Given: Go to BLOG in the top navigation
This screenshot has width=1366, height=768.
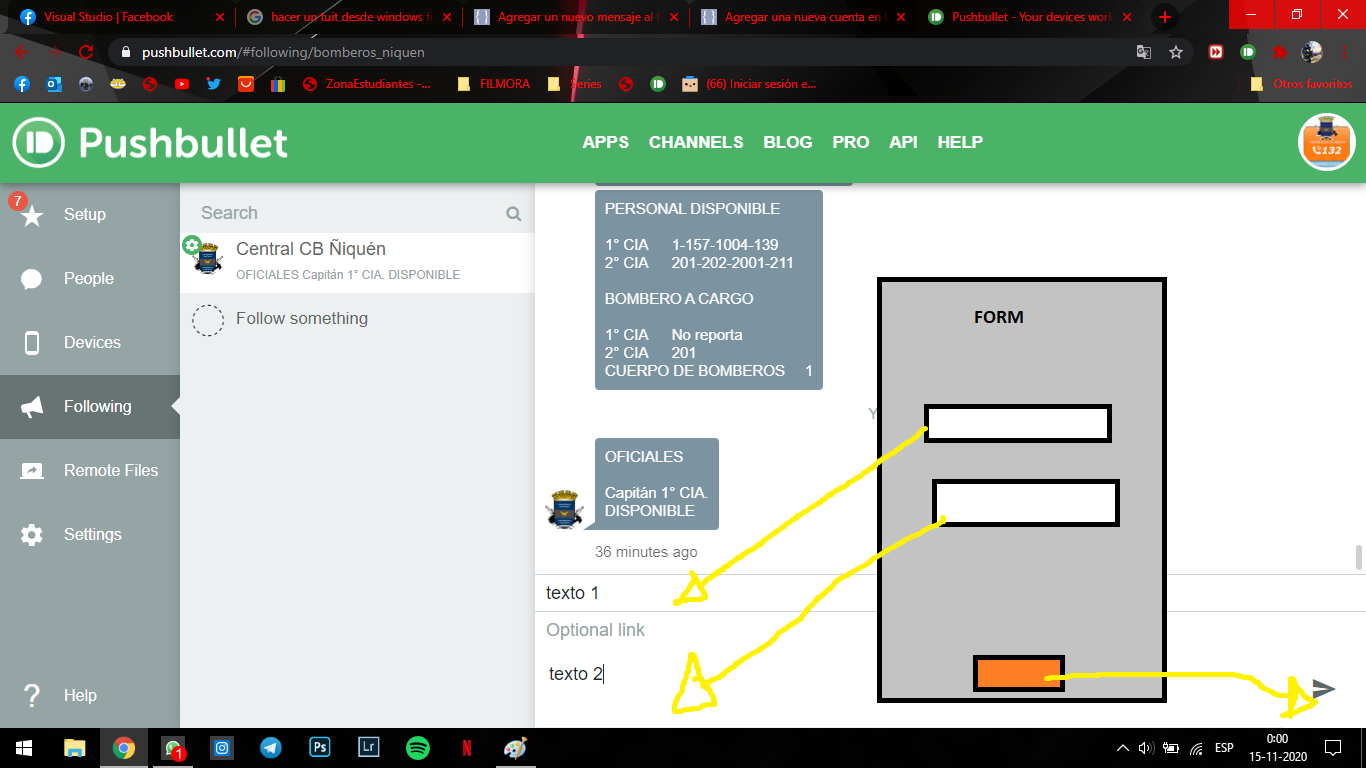Looking at the screenshot, I should click(788, 142).
